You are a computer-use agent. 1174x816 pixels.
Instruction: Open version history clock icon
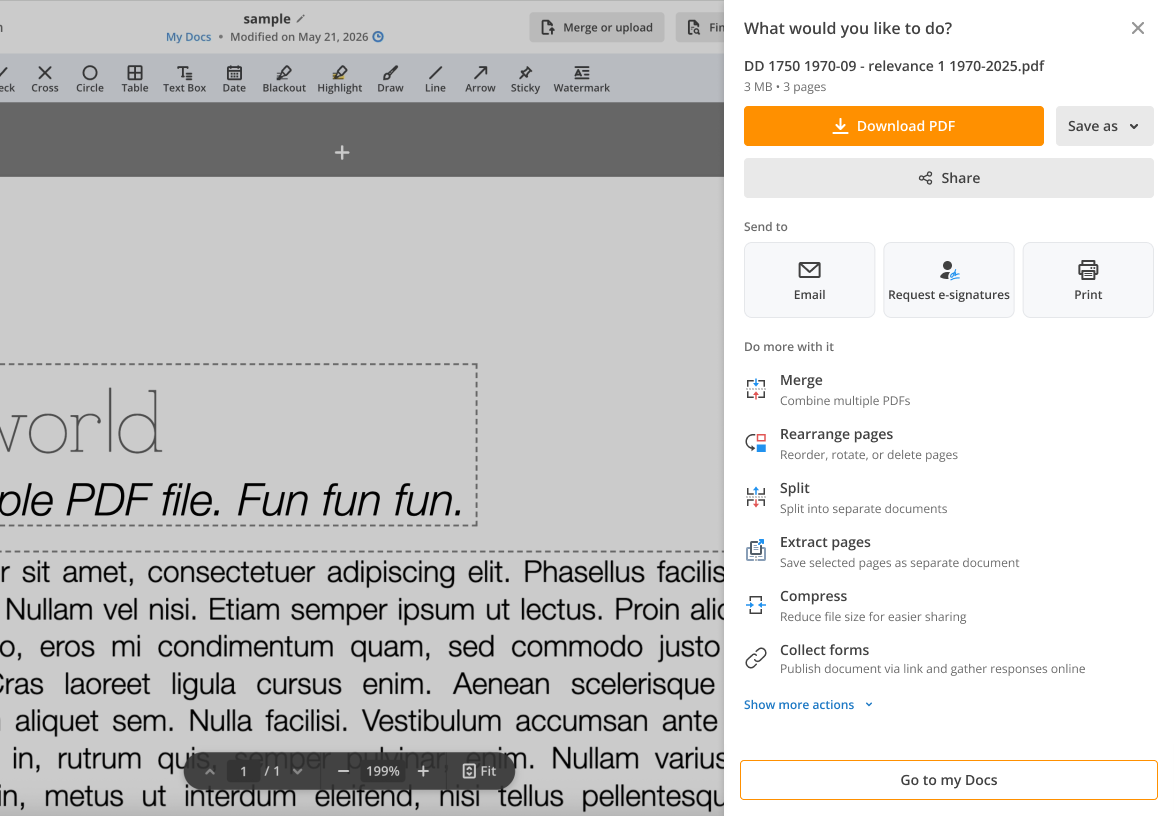click(x=378, y=37)
